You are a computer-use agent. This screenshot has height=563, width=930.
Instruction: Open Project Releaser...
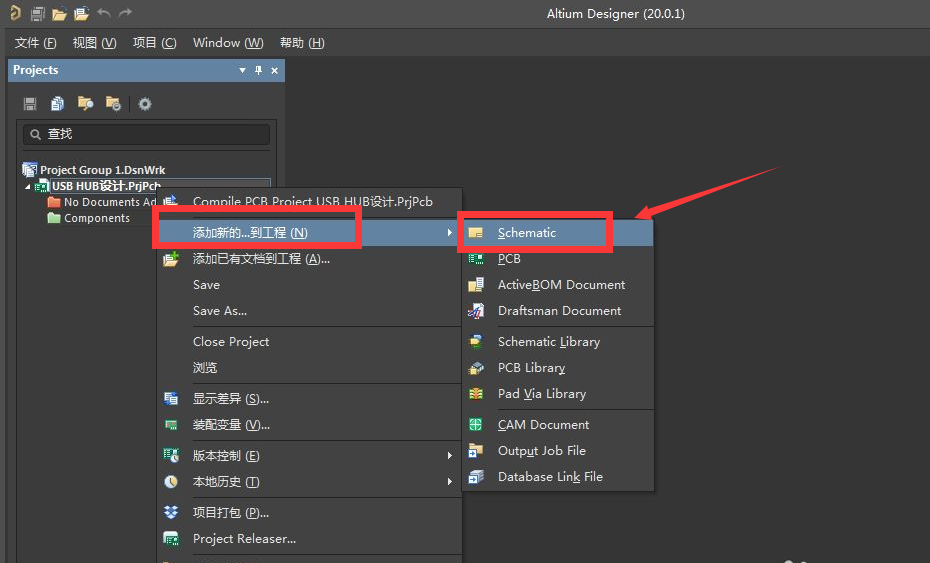click(309, 539)
